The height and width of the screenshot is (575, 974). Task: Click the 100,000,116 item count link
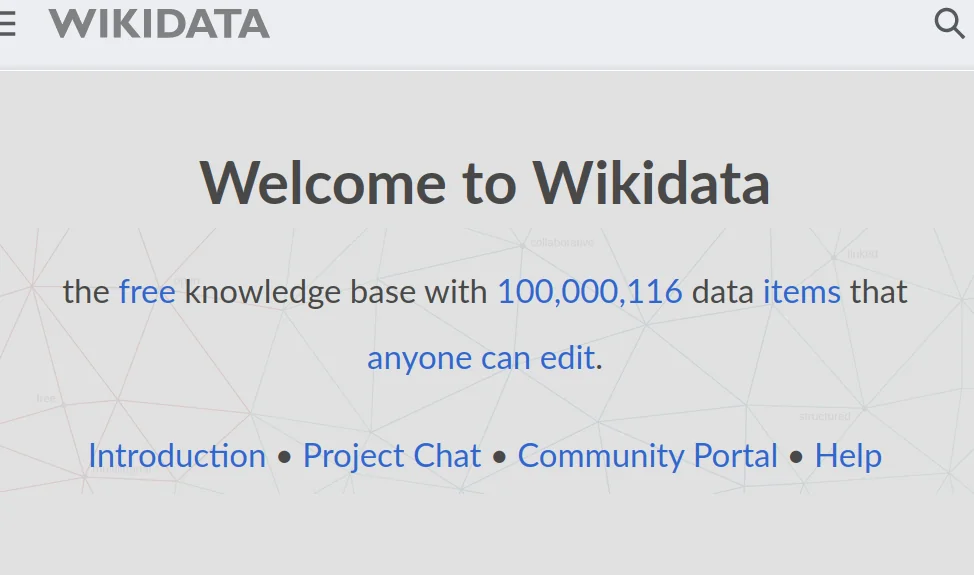click(x=589, y=292)
